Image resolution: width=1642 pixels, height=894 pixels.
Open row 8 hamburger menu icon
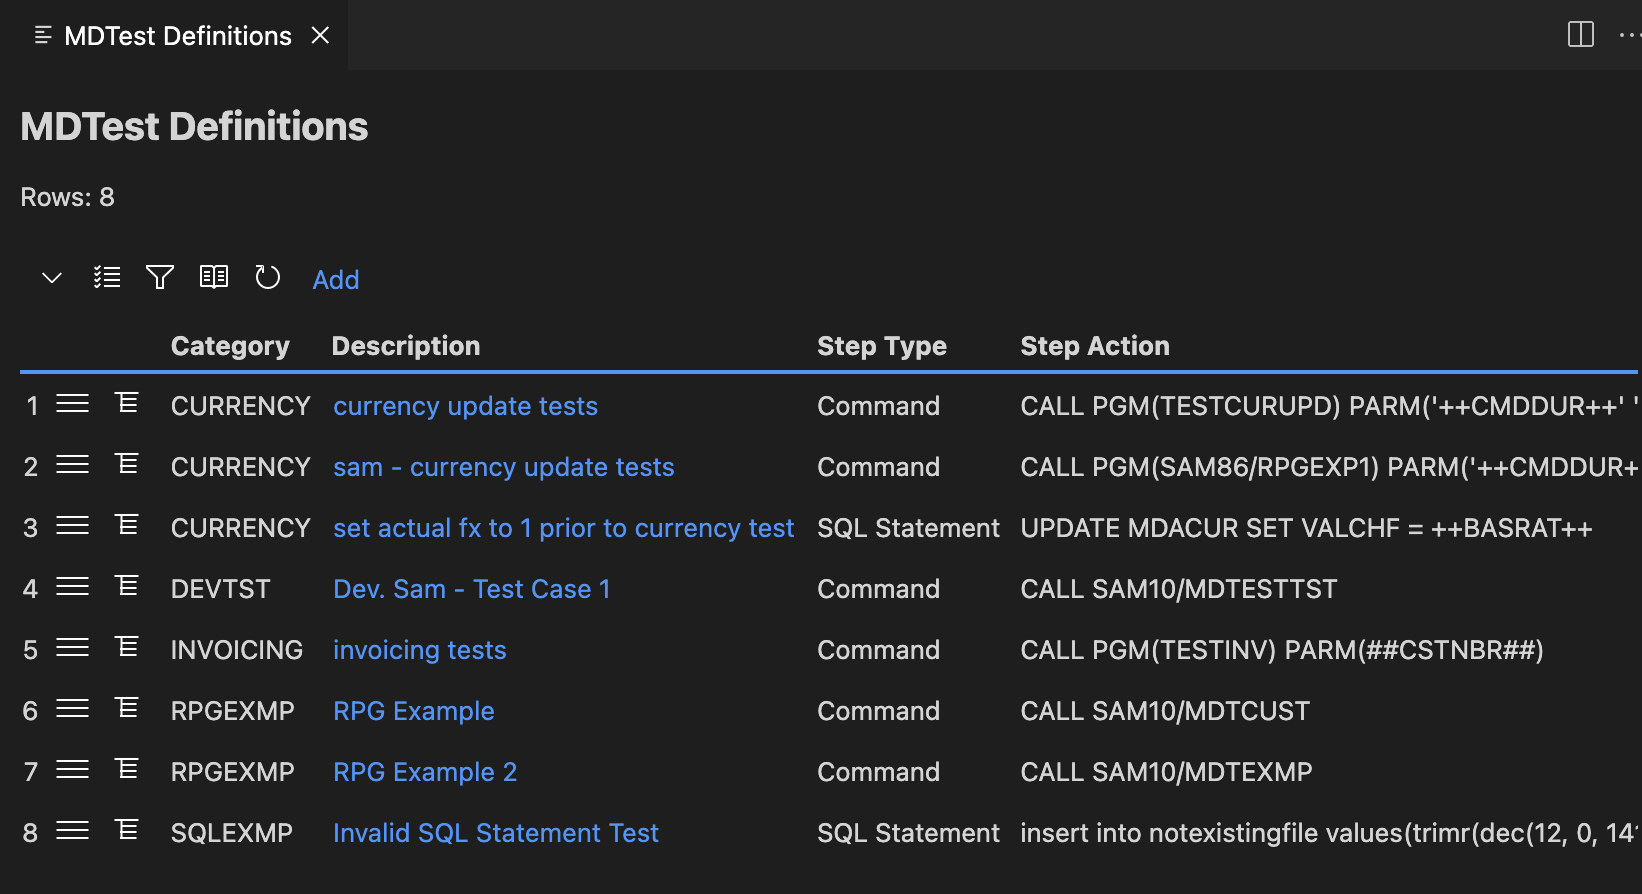(72, 831)
